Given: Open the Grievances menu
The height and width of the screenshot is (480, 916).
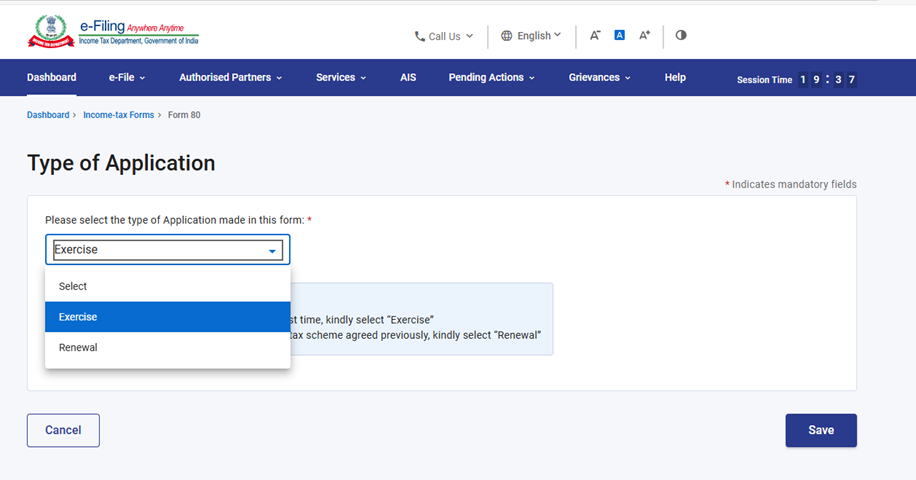Looking at the screenshot, I should (x=599, y=77).
